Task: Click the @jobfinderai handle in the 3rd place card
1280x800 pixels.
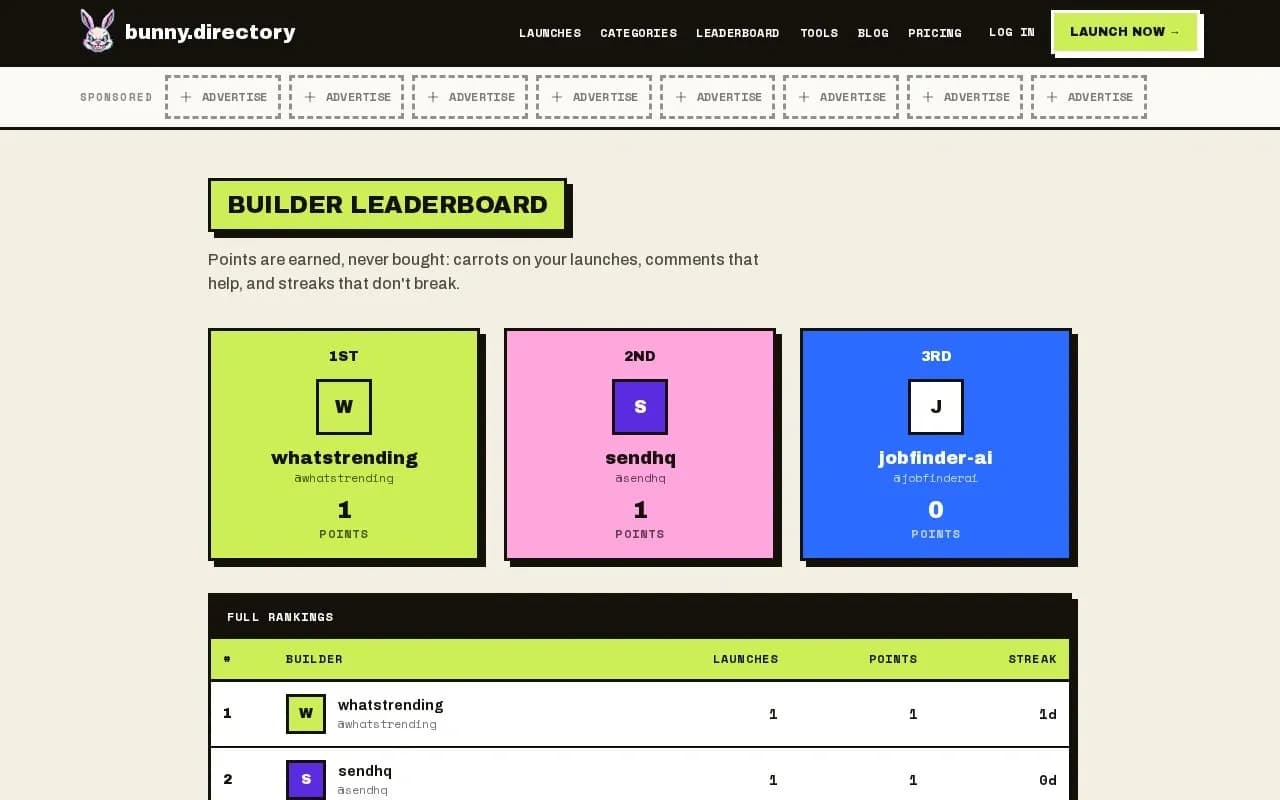Action: (936, 478)
